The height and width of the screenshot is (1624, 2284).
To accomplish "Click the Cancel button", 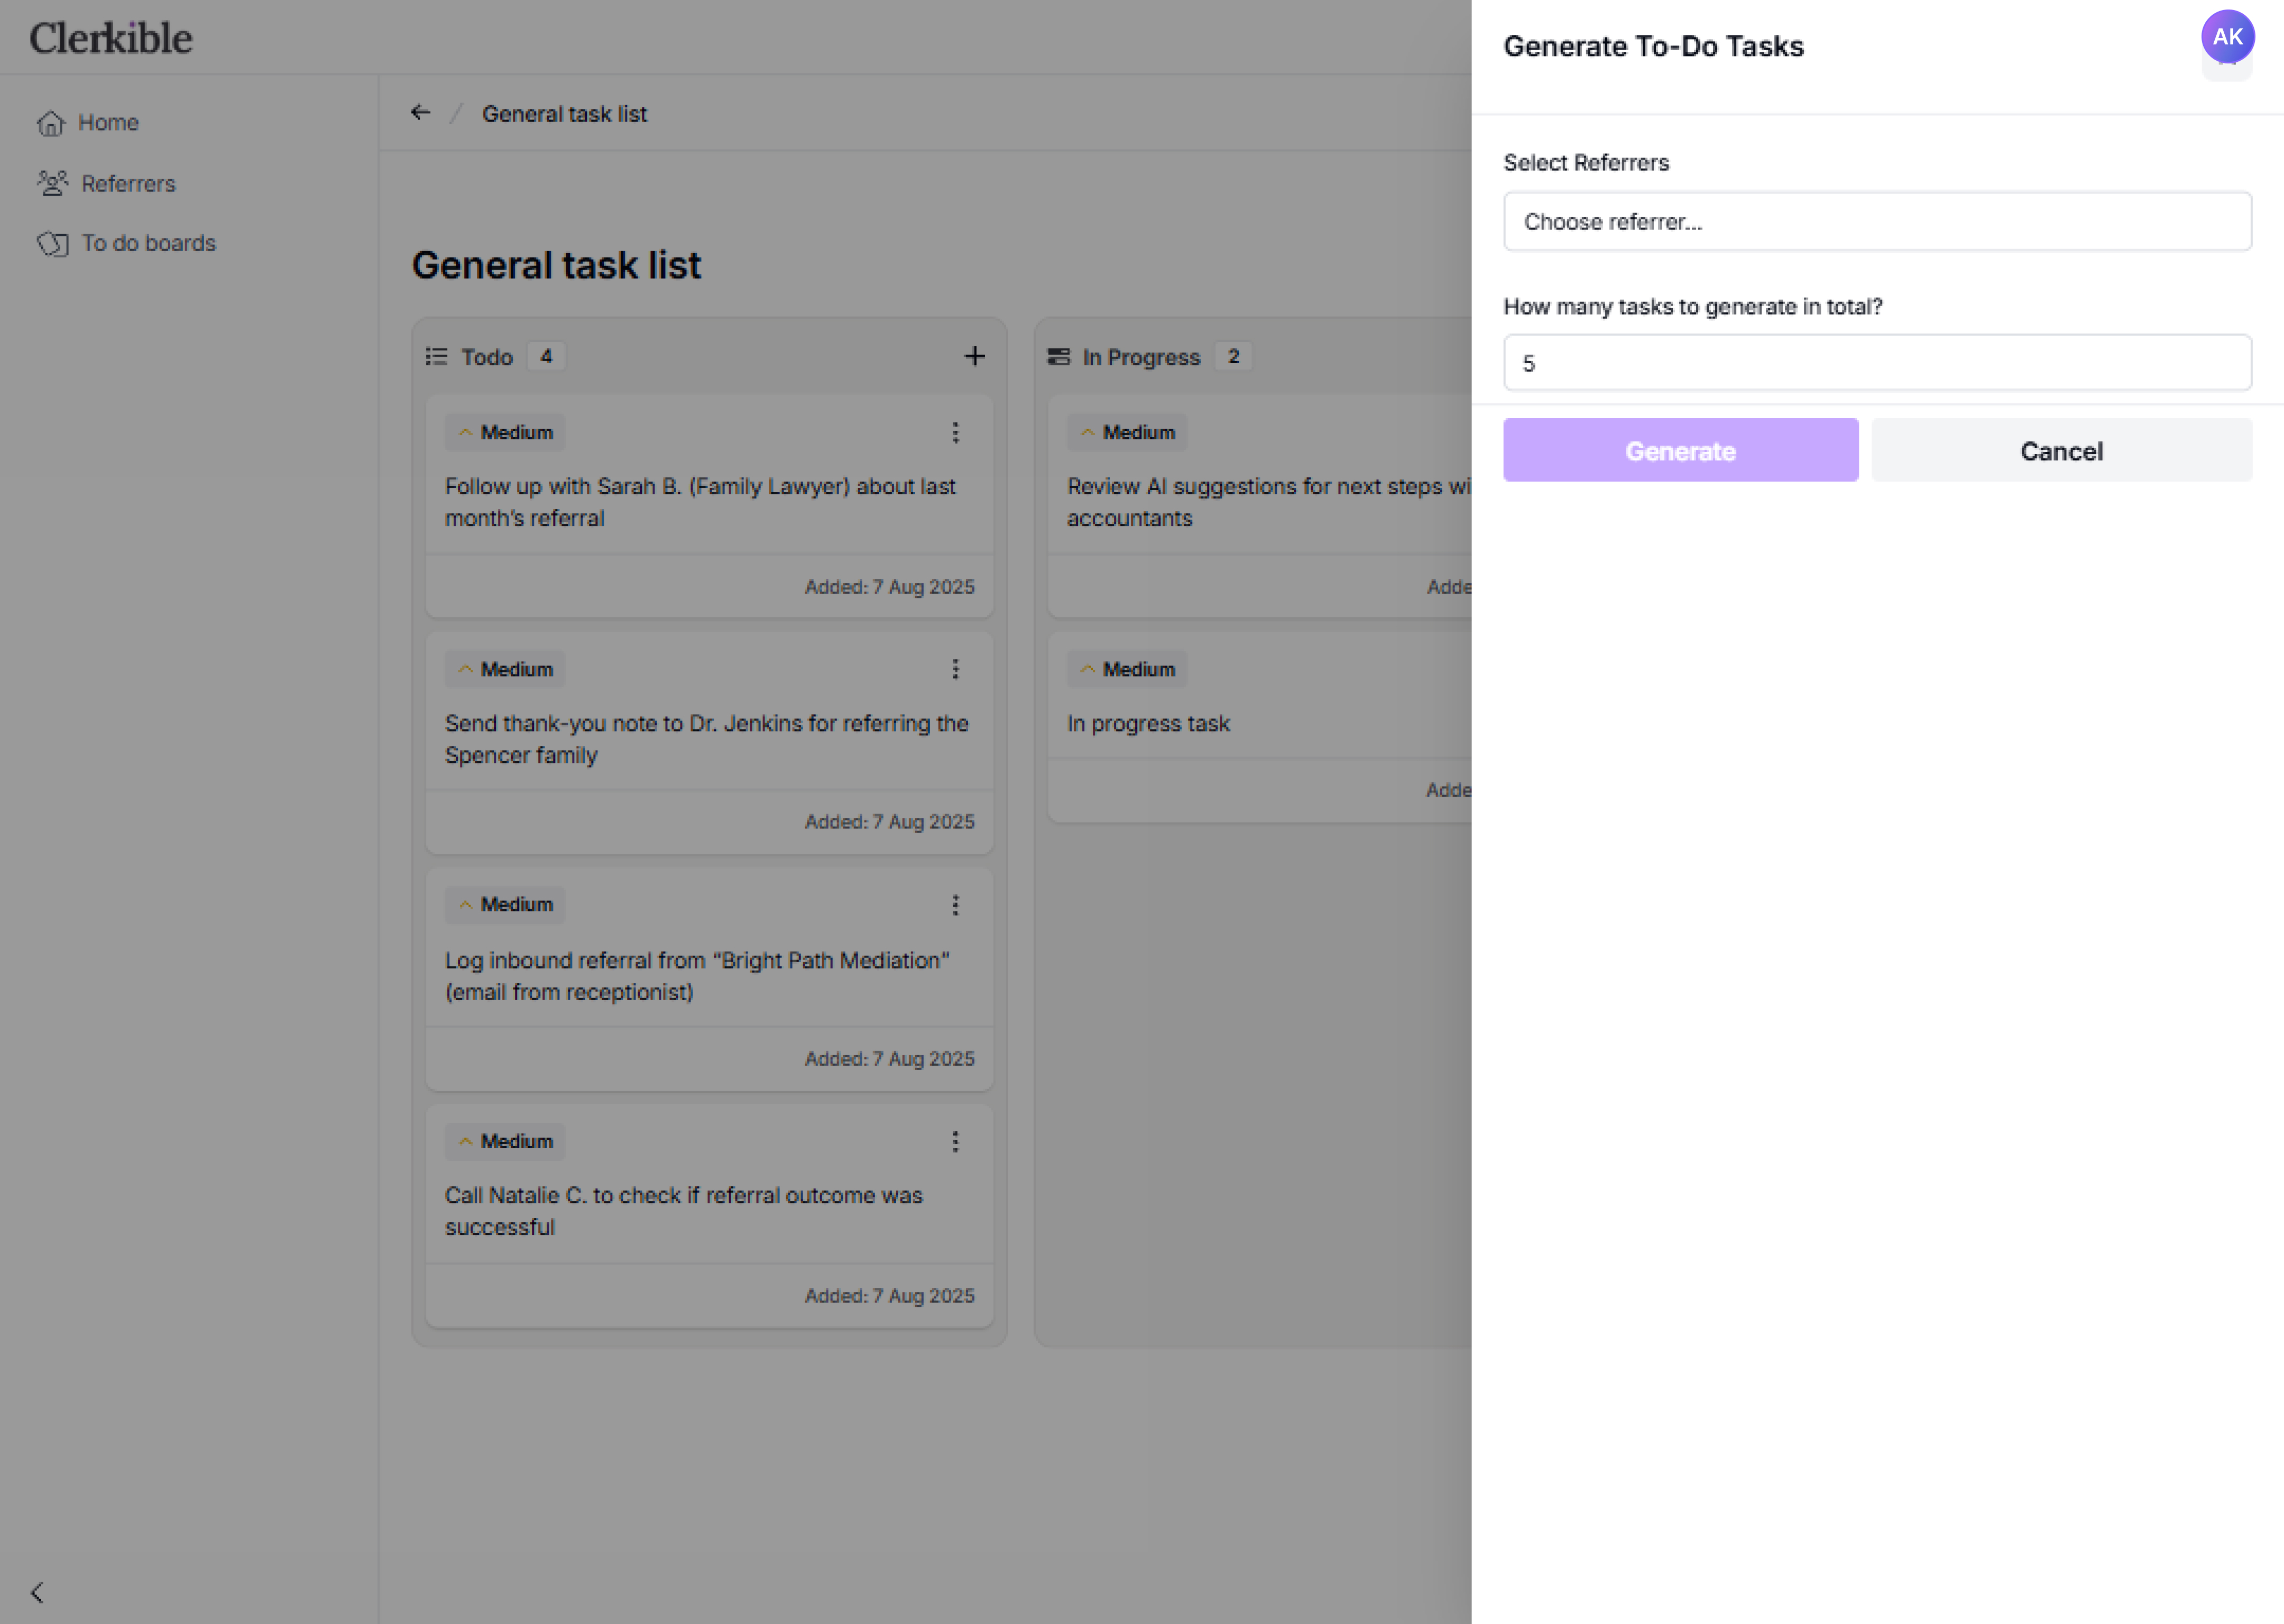I will point(2061,451).
